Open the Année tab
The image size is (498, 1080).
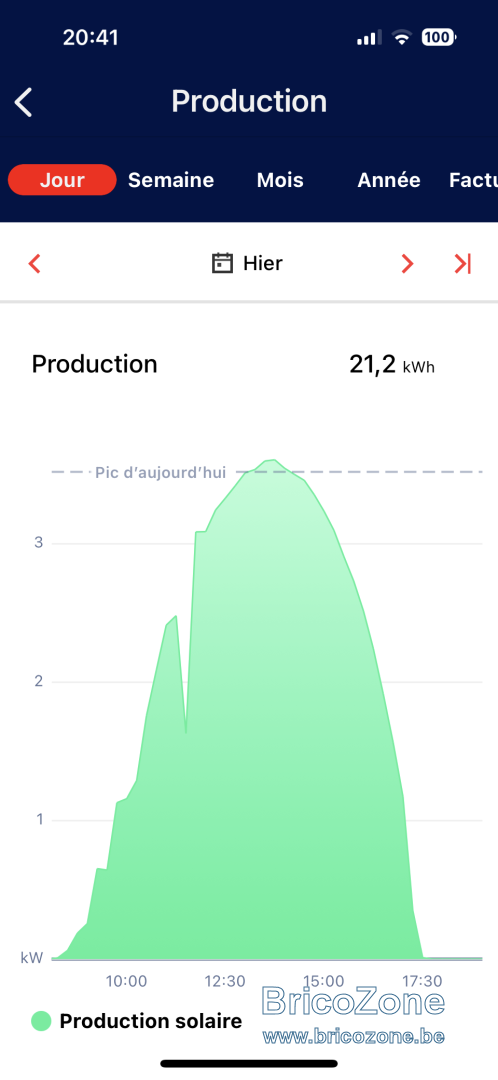[388, 180]
